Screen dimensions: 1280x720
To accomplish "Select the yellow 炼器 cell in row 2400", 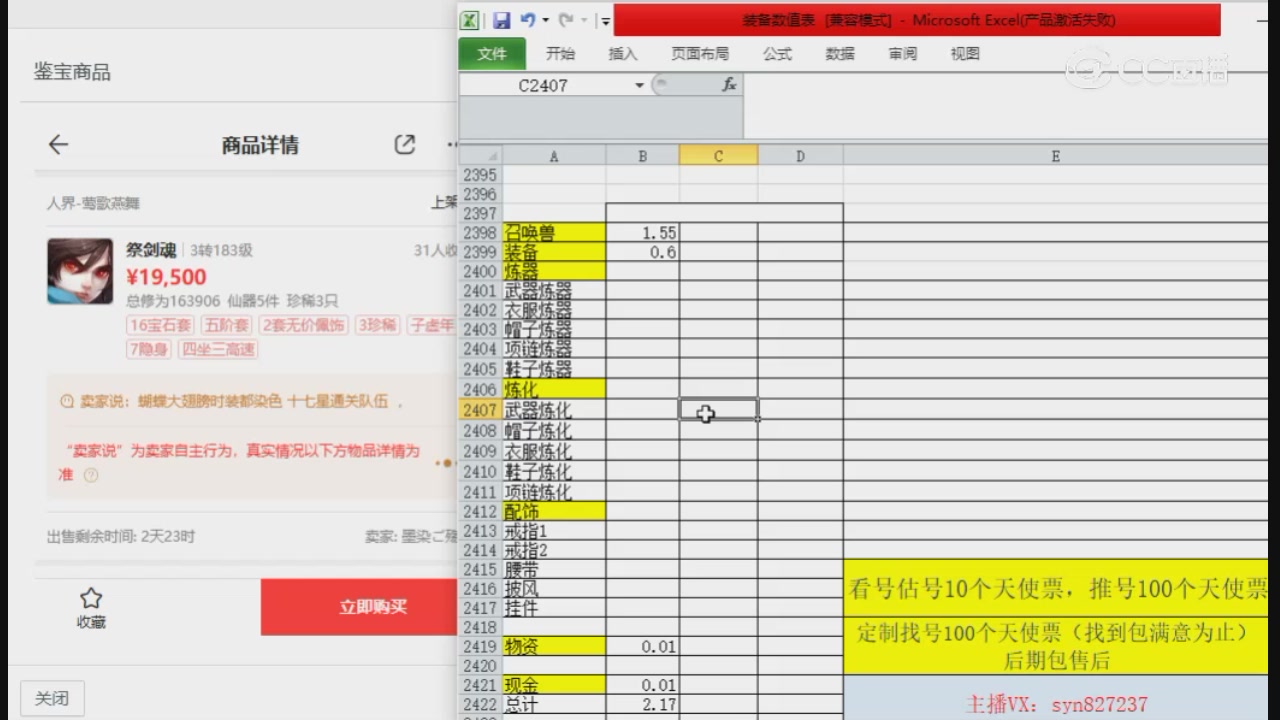I will [554, 271].
